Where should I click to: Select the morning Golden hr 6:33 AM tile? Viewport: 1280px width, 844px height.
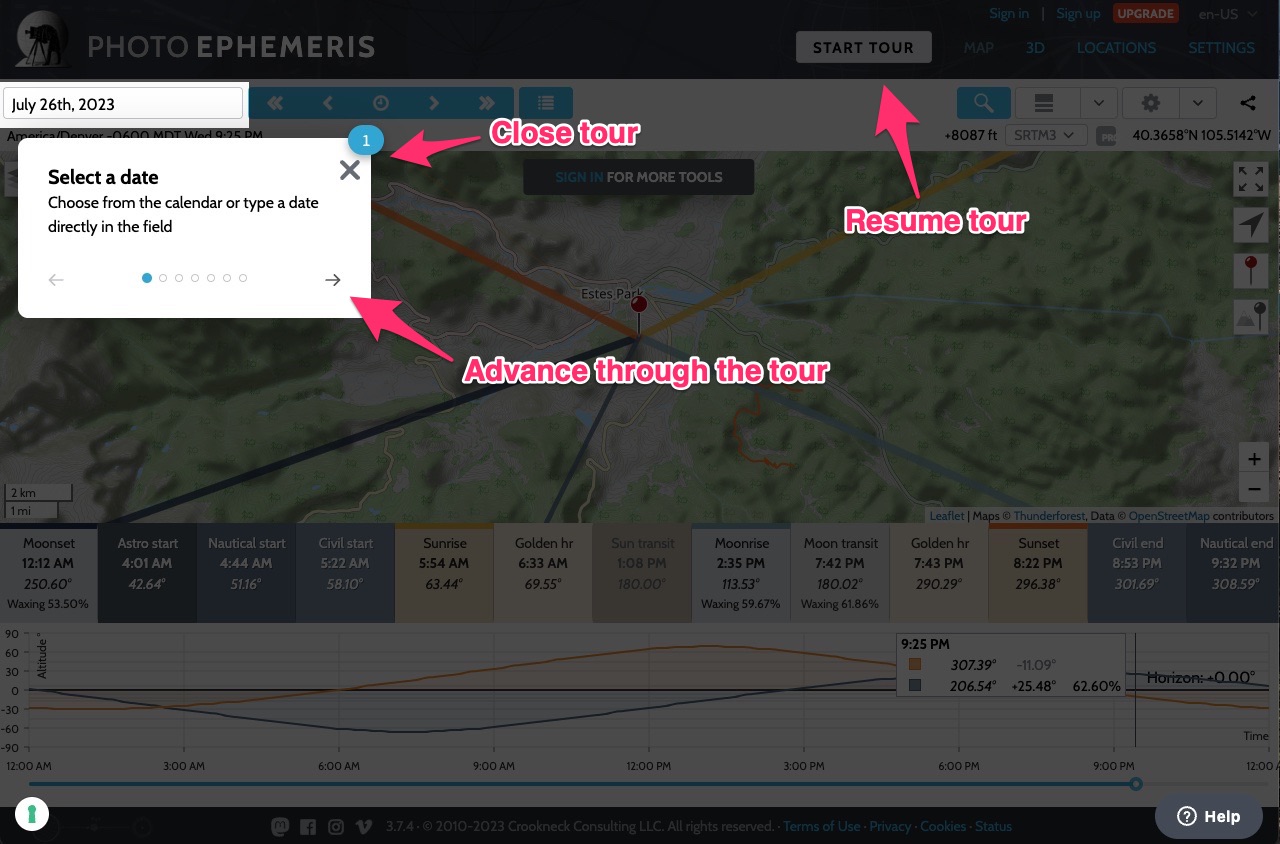[x=543, y=573]
